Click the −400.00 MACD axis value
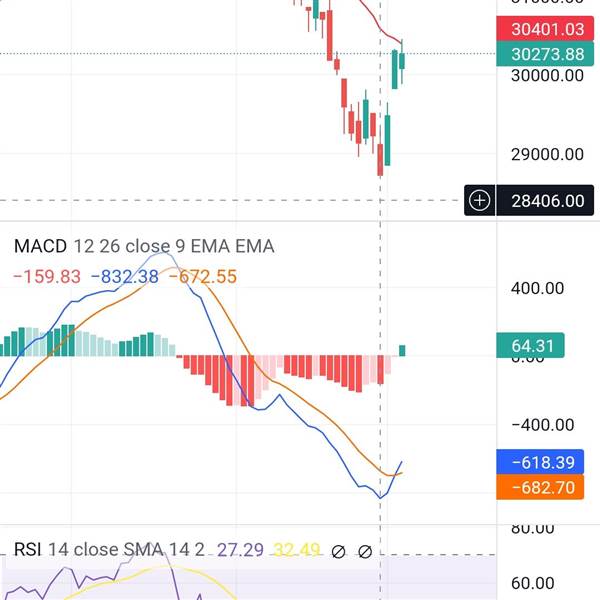This screenshot has height=600, width=600. [x=543, y=425]
